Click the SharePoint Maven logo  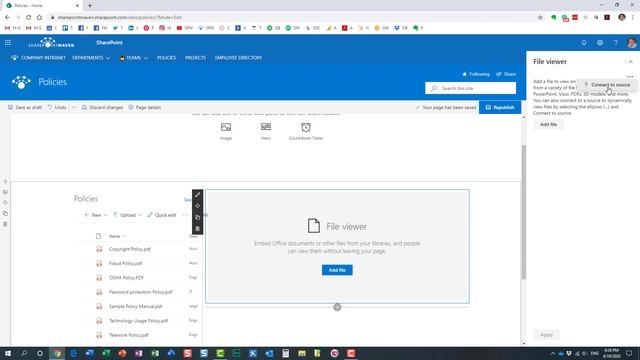tap(51, 42)
